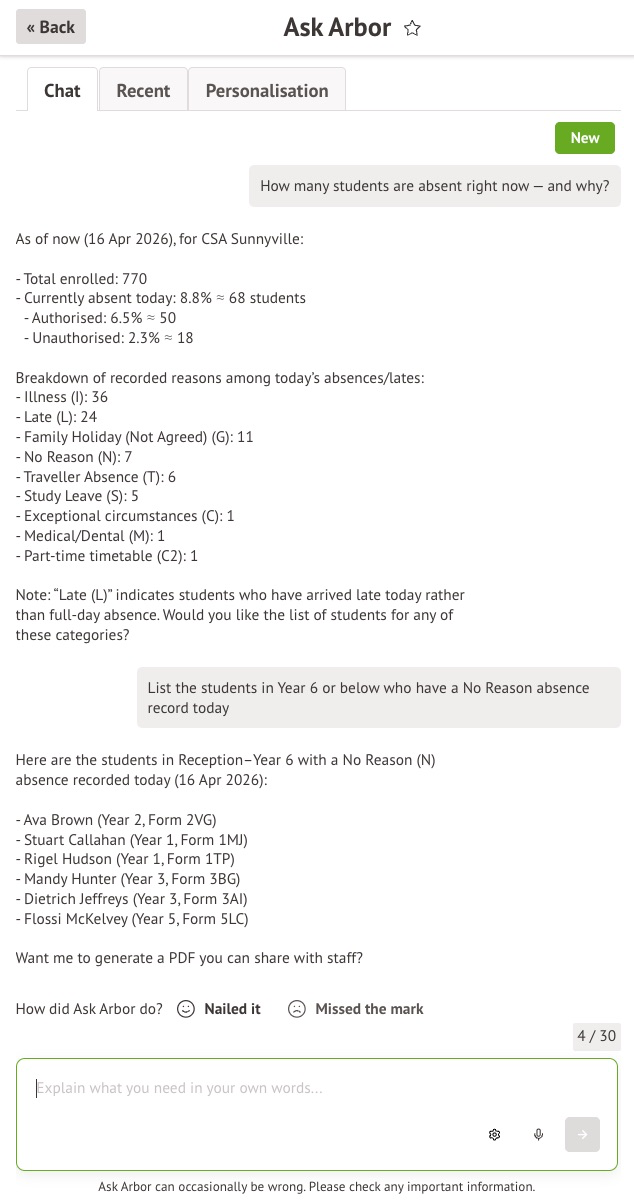The height and width of the screenshot is (1203, 634).
Task: Click the "Ask Arbor can occasionally be wrong" disclaimer
Action: coord(317,1187)
